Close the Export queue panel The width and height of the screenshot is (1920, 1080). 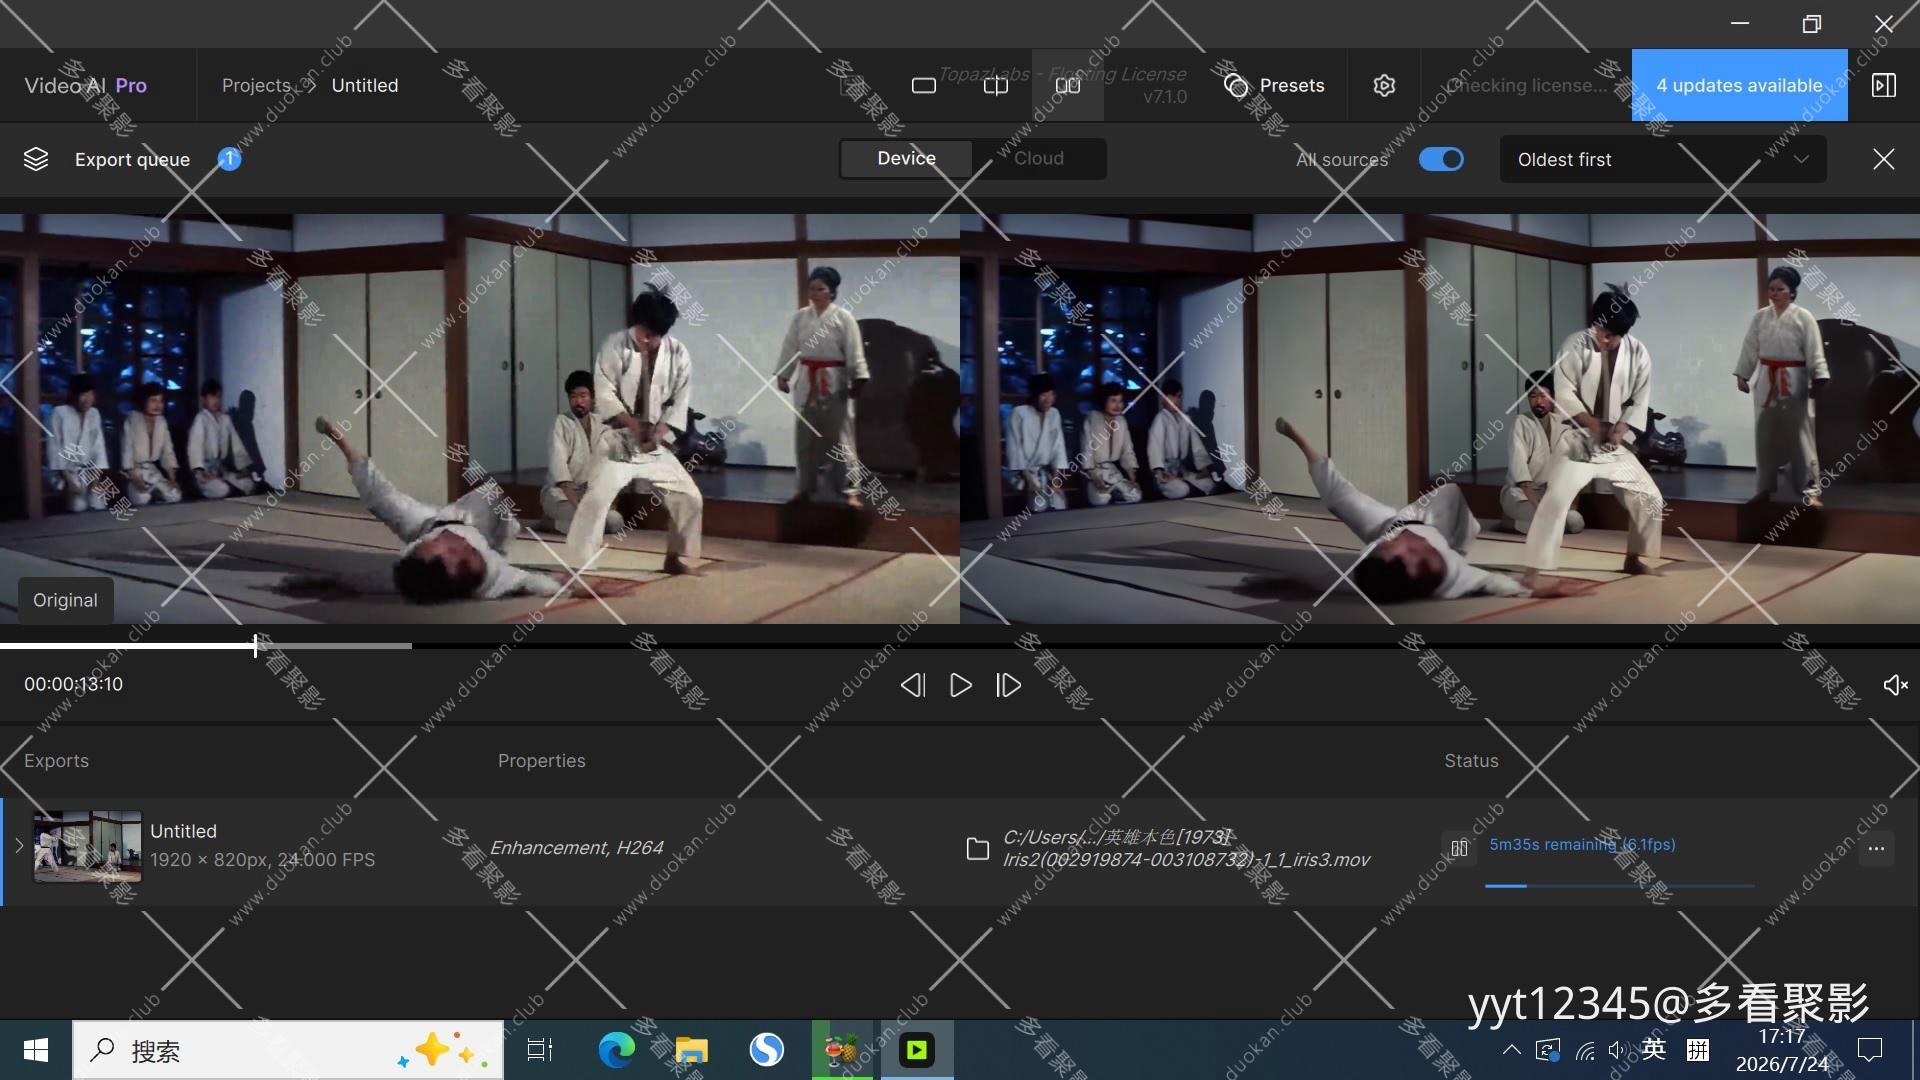click(1884, 159)
